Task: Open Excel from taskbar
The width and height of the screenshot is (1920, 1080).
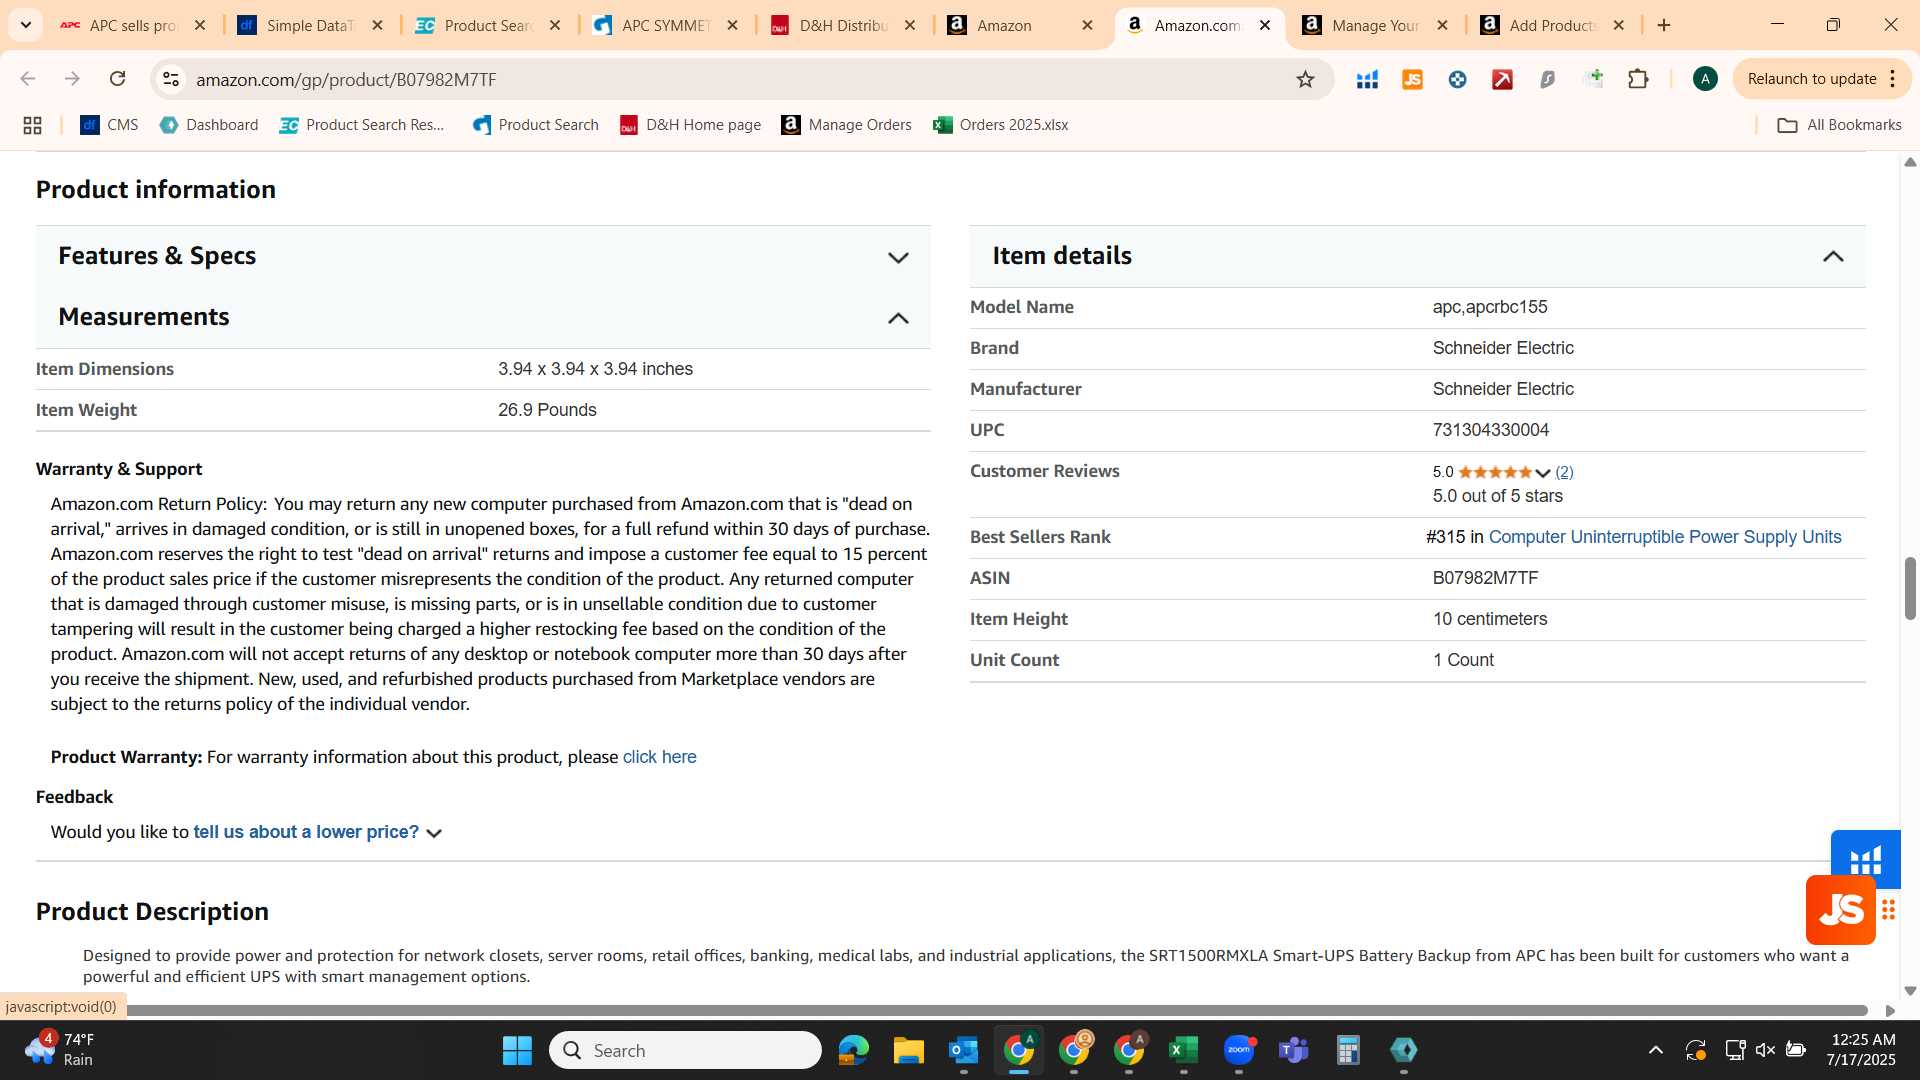Action: (x=1183, y=1050)
